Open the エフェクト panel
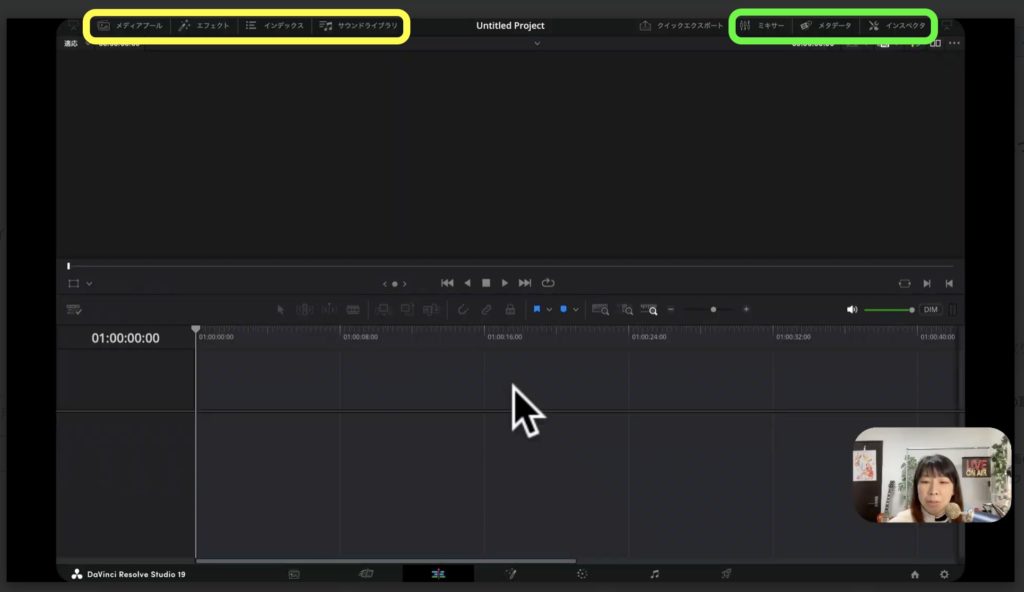Viewport: 1024px width, 592px height. point(204,25)
